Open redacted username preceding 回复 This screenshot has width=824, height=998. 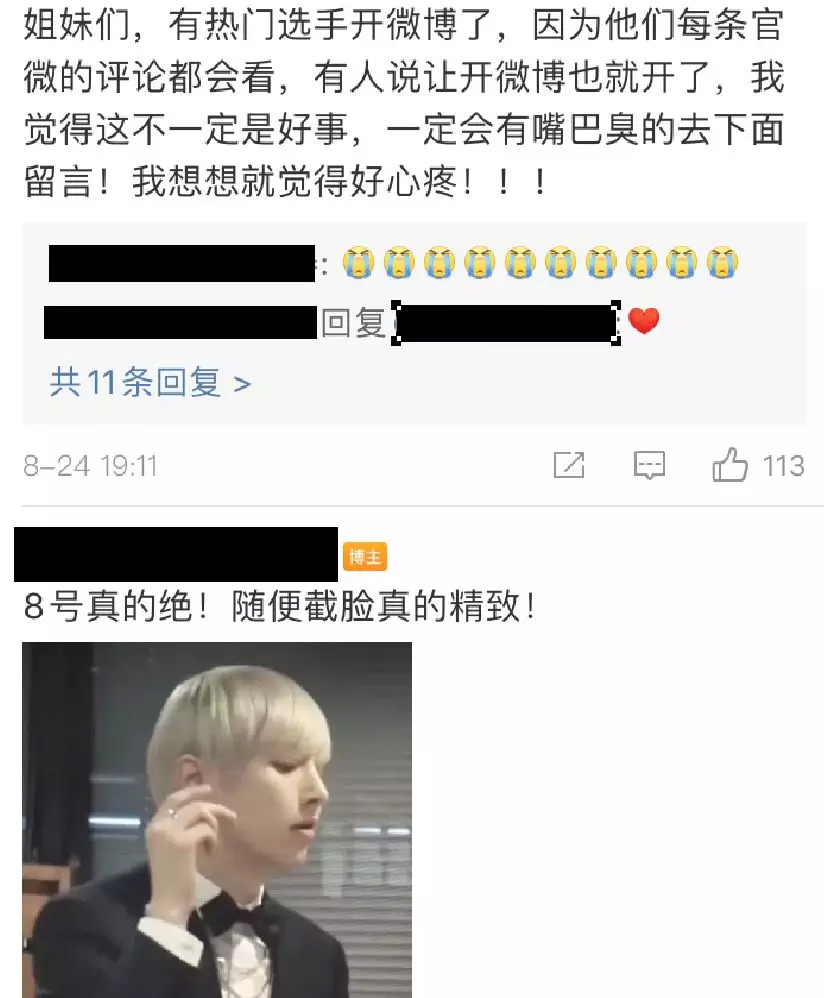click(180, 322)
